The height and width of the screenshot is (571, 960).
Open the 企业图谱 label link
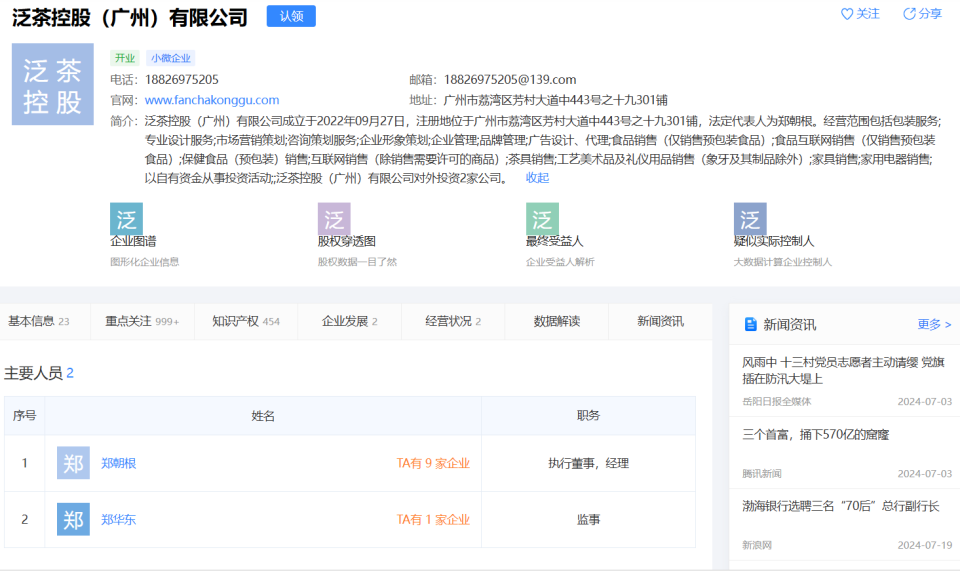(x=133, y=241)
